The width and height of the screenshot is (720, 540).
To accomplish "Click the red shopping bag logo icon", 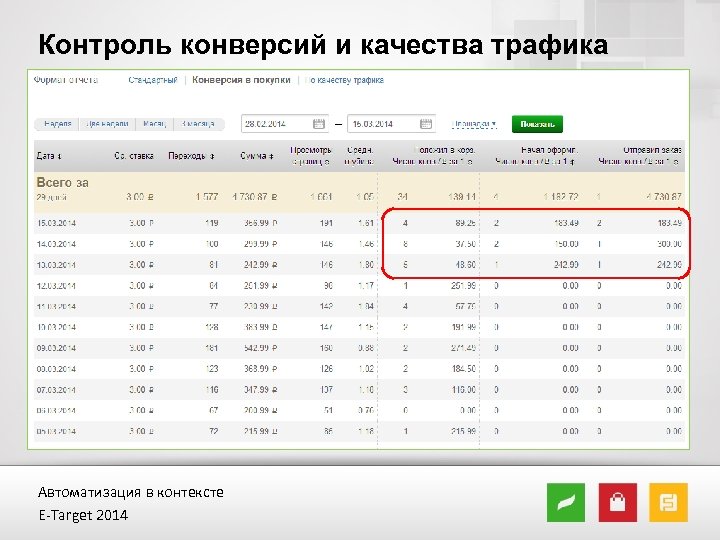I will (618, 502).
